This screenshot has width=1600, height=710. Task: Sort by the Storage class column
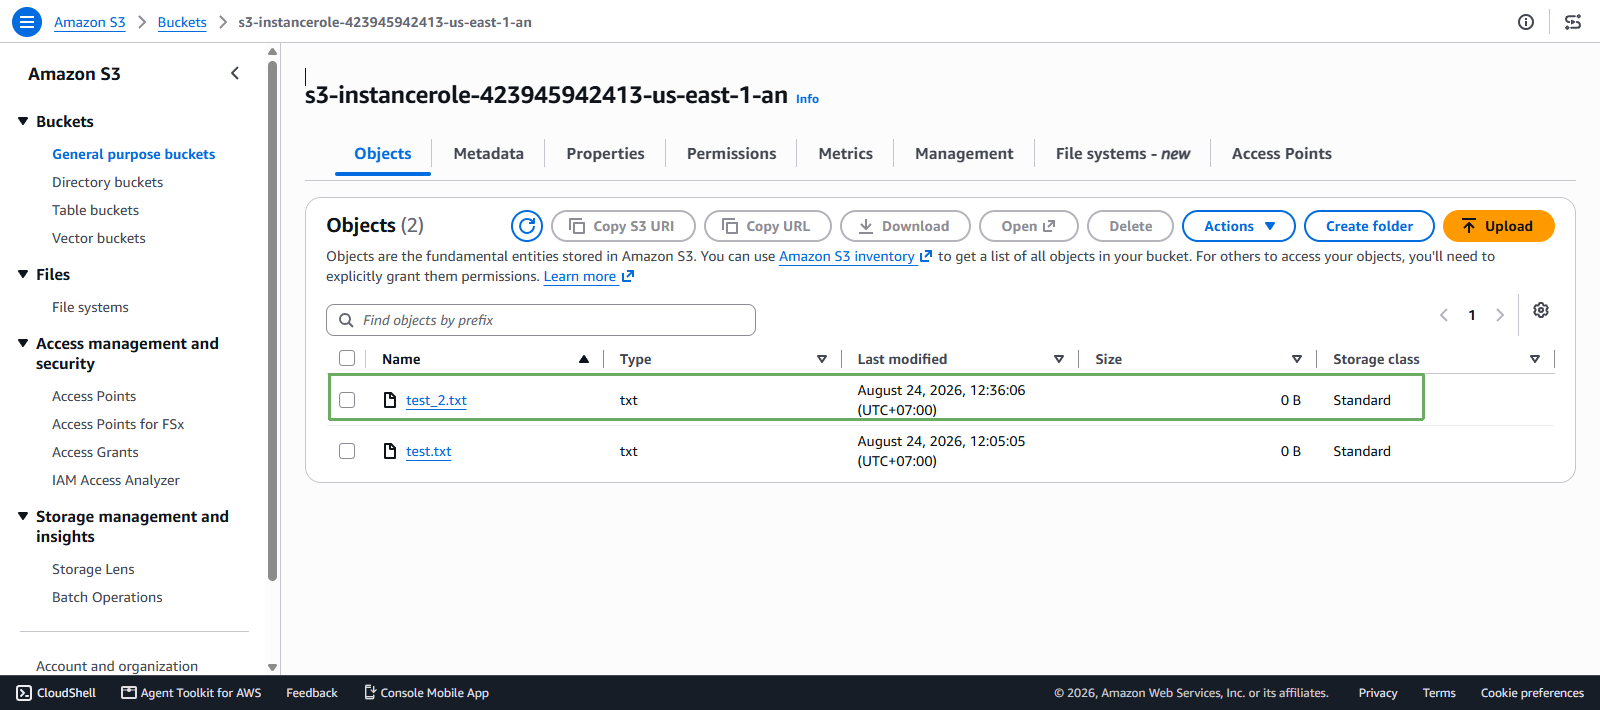click(x=1535, y=359)
